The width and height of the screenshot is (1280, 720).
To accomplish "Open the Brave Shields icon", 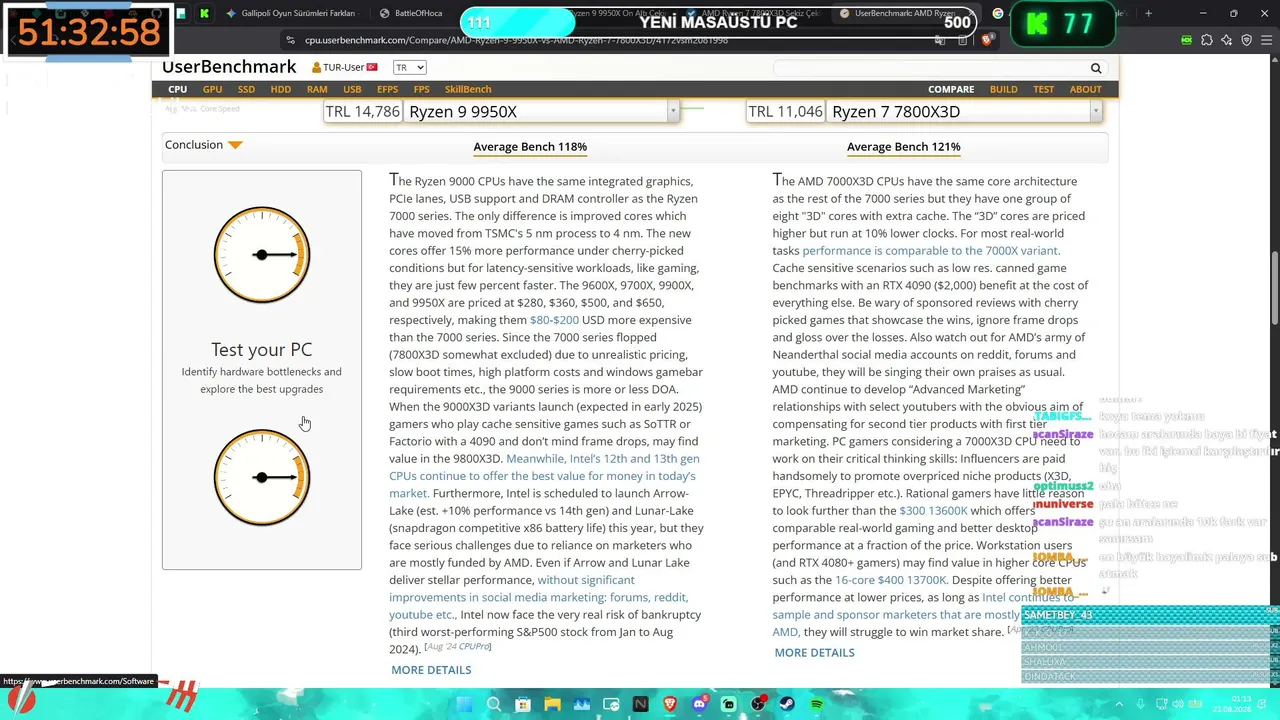I will pos(987,40).
